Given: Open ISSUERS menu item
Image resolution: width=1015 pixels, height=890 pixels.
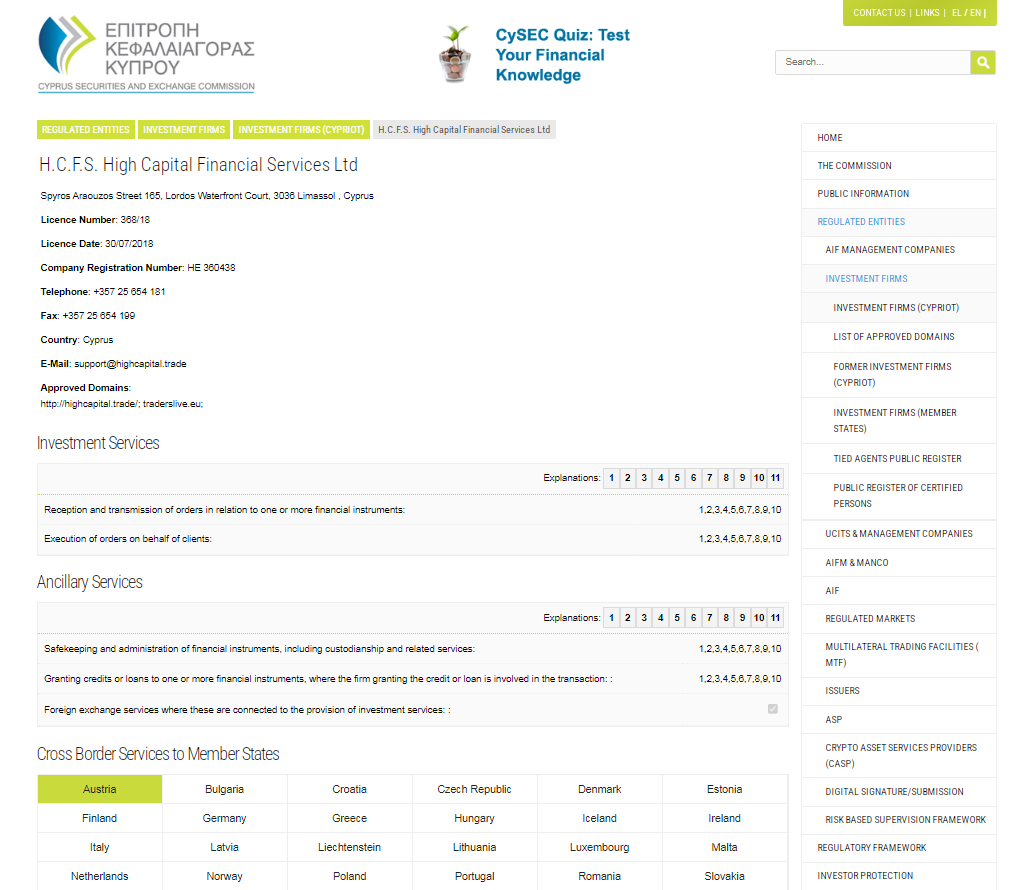Looking at the screenshot, I should pos(898,691).
